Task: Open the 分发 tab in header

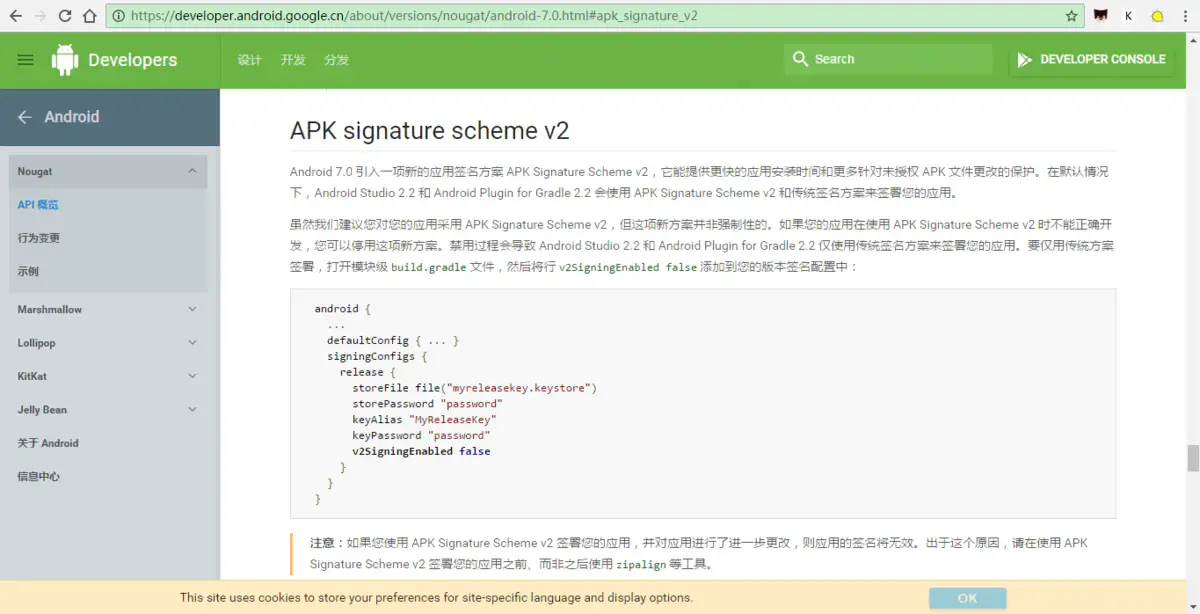Action: coord(337,60)
